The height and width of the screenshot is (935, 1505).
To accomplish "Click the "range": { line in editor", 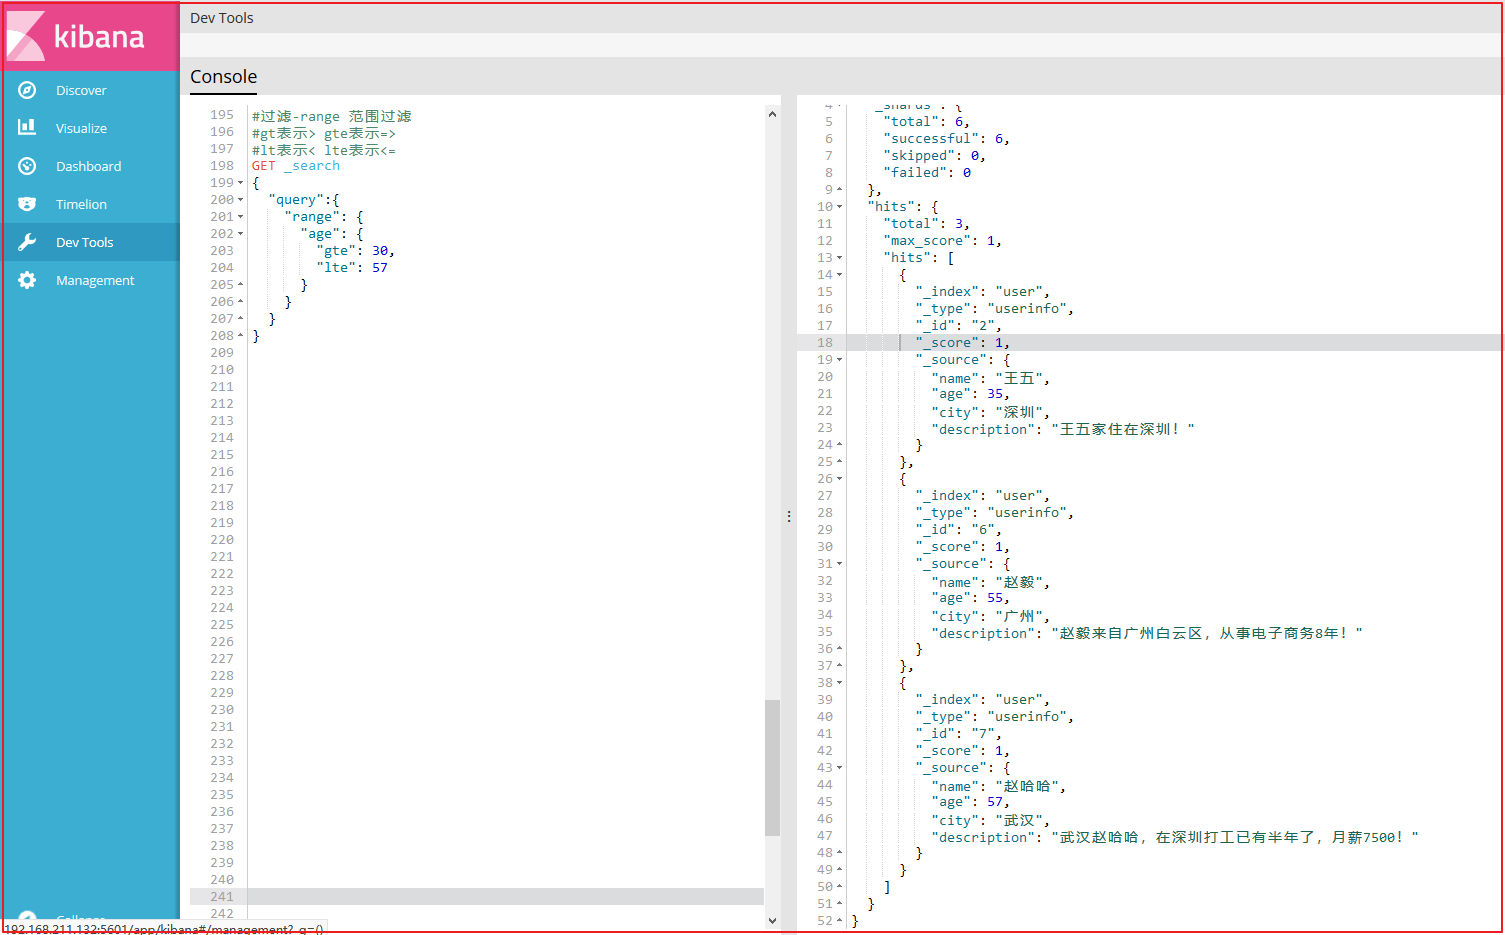I will click(324, 217).
